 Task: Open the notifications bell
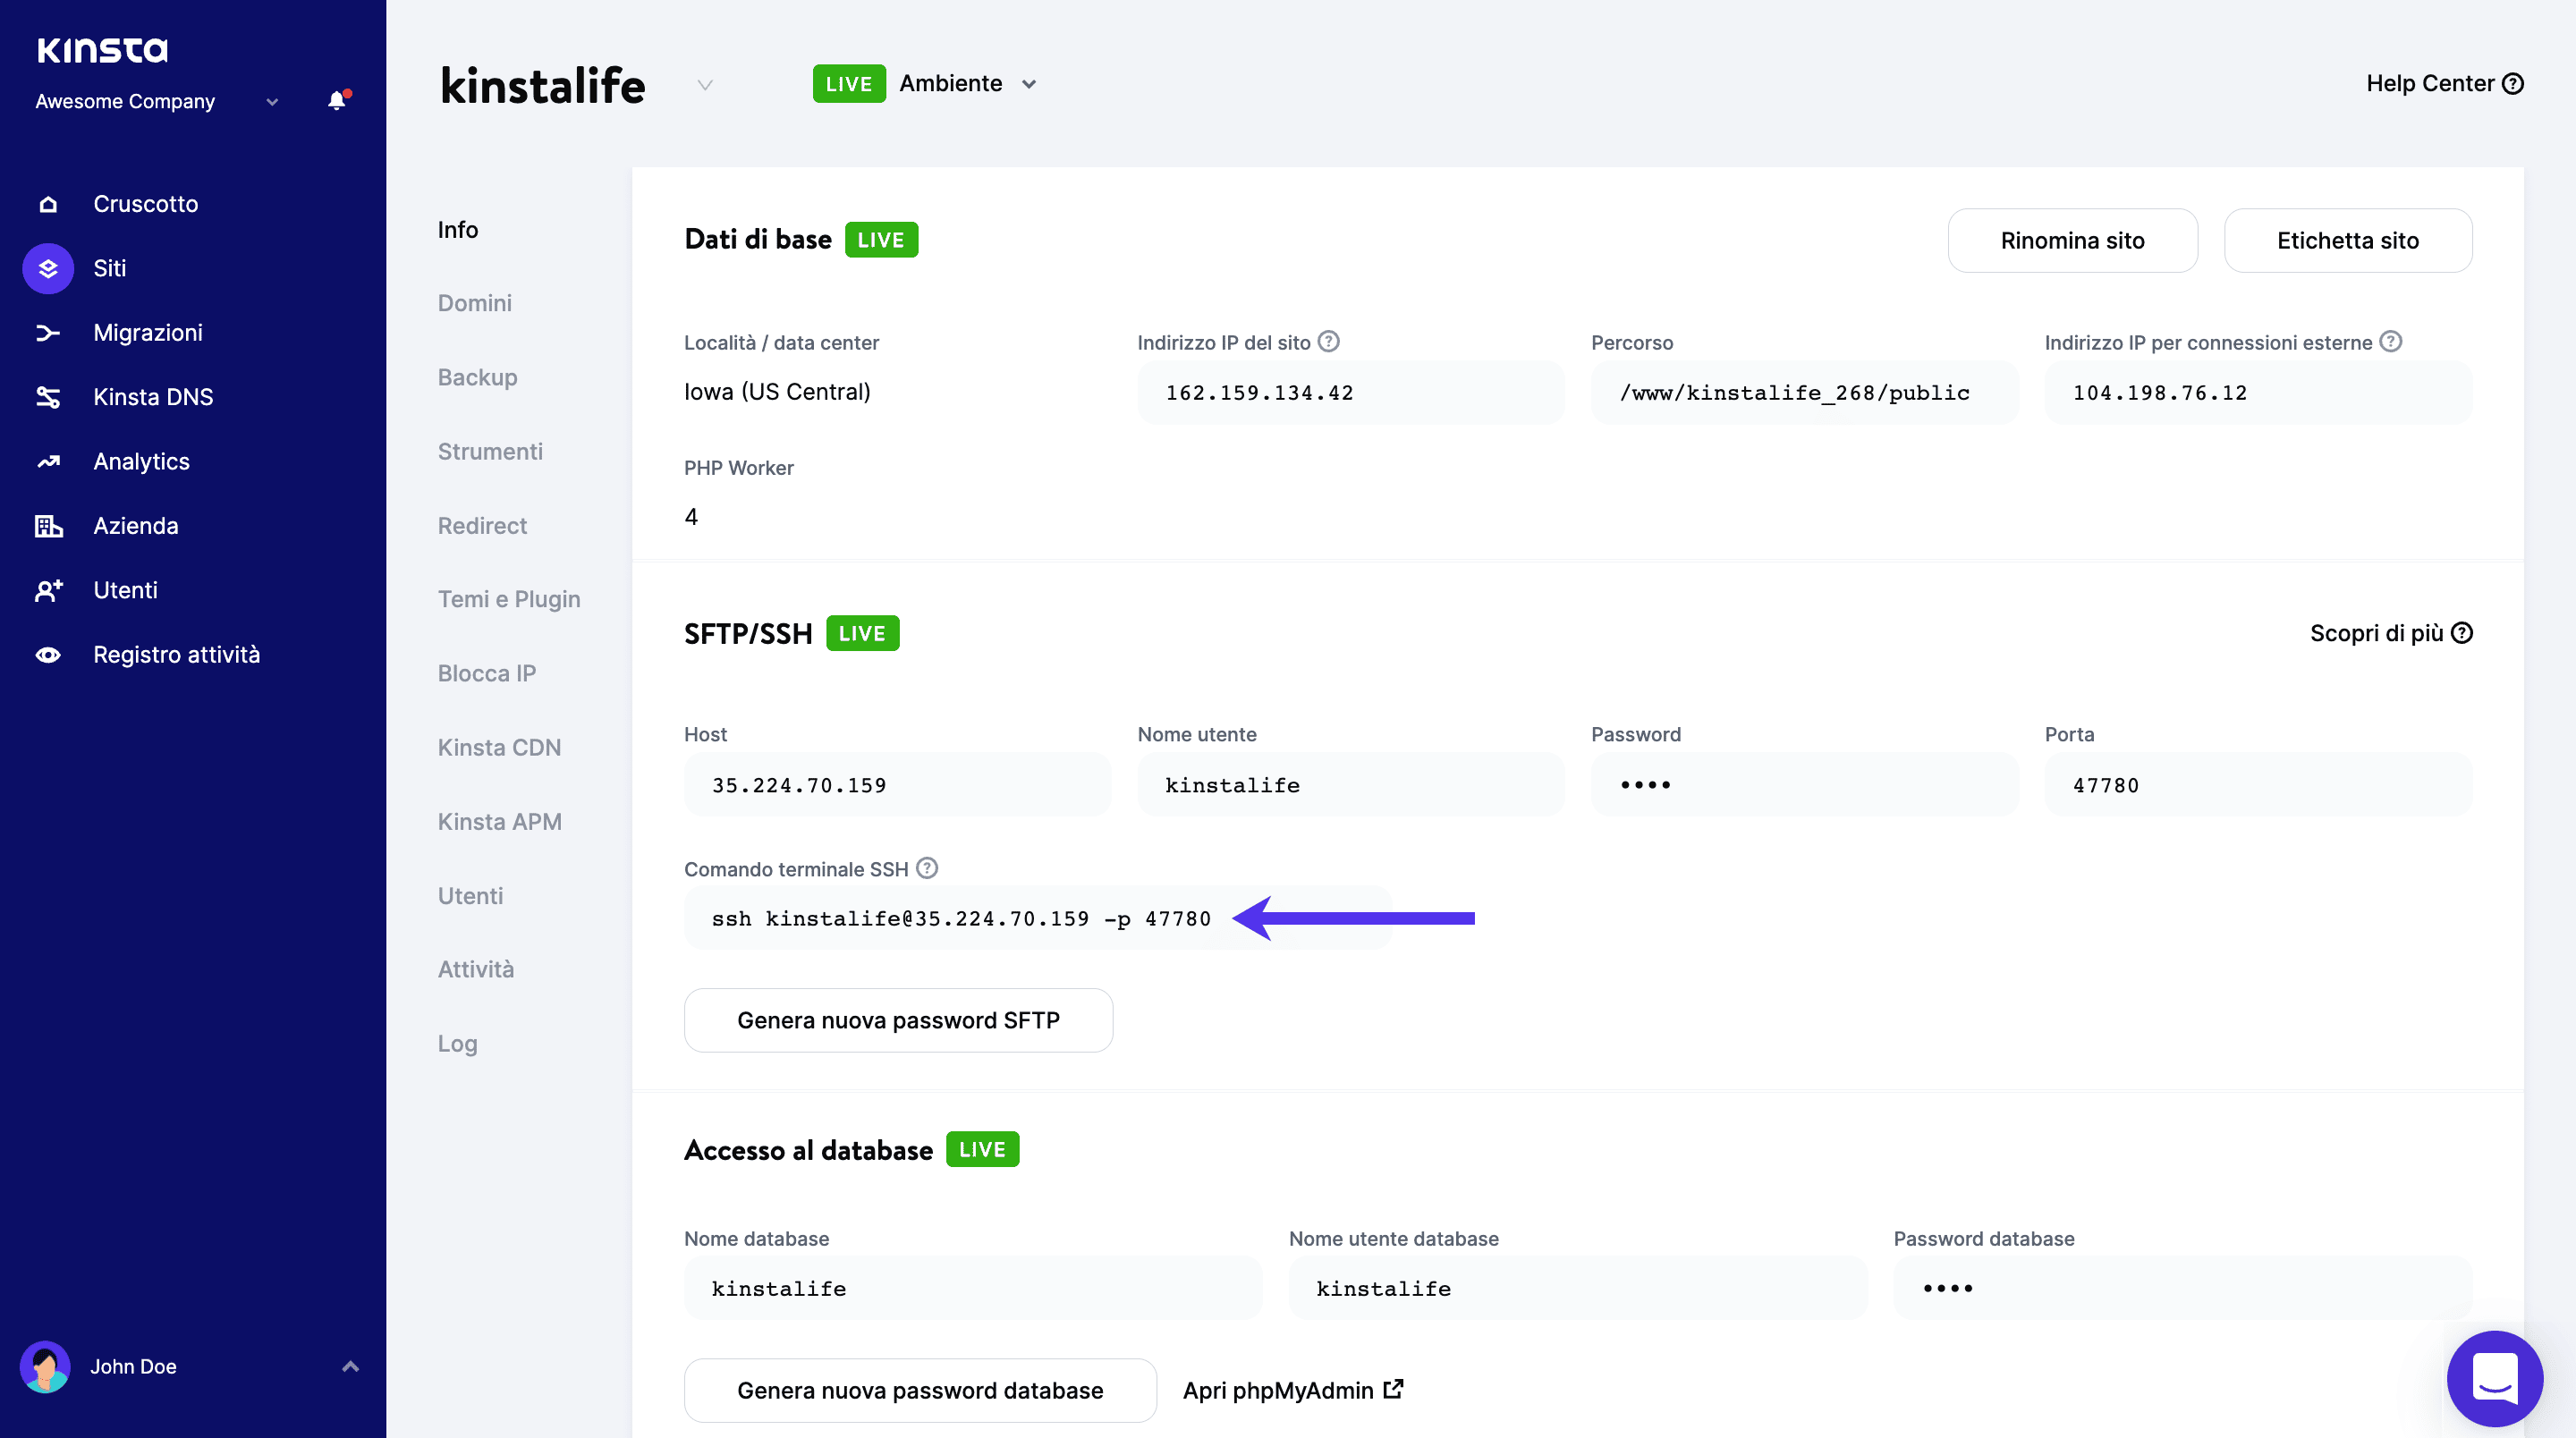point(336,100)
